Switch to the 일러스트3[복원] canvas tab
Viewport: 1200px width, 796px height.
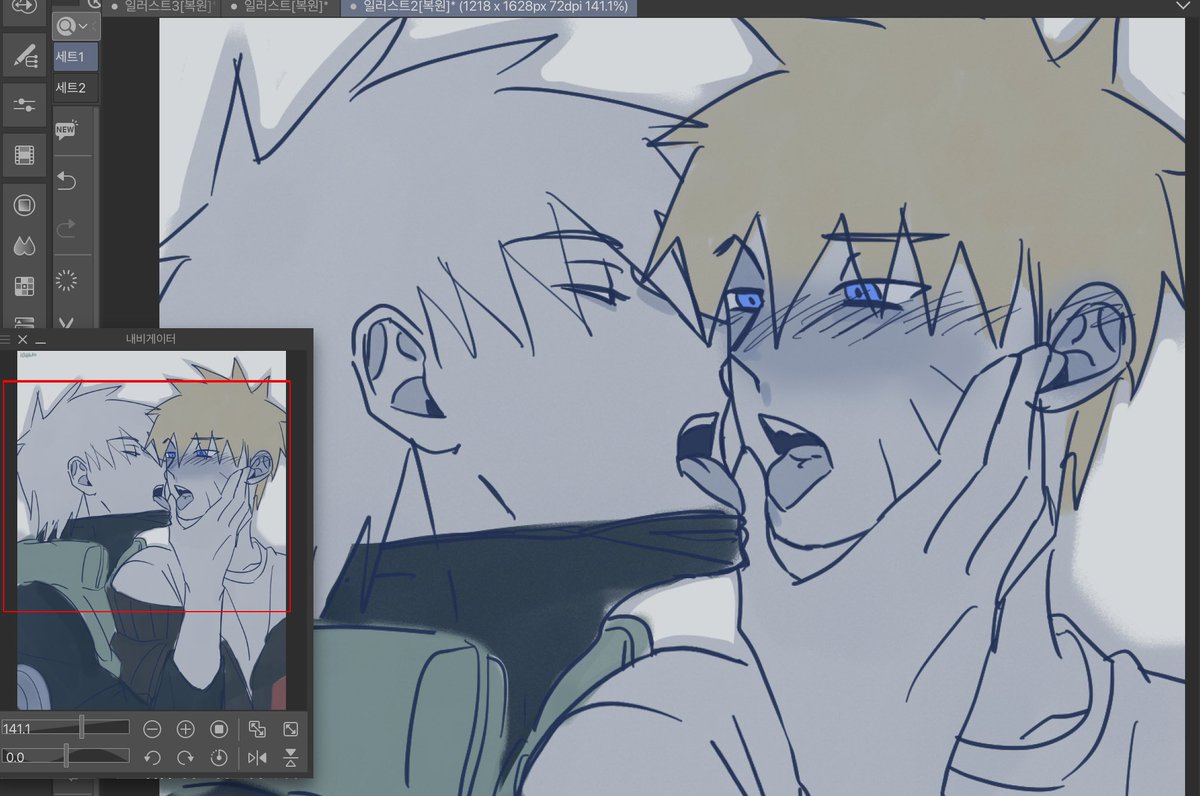pyautogui.click(x=164, y=7)
